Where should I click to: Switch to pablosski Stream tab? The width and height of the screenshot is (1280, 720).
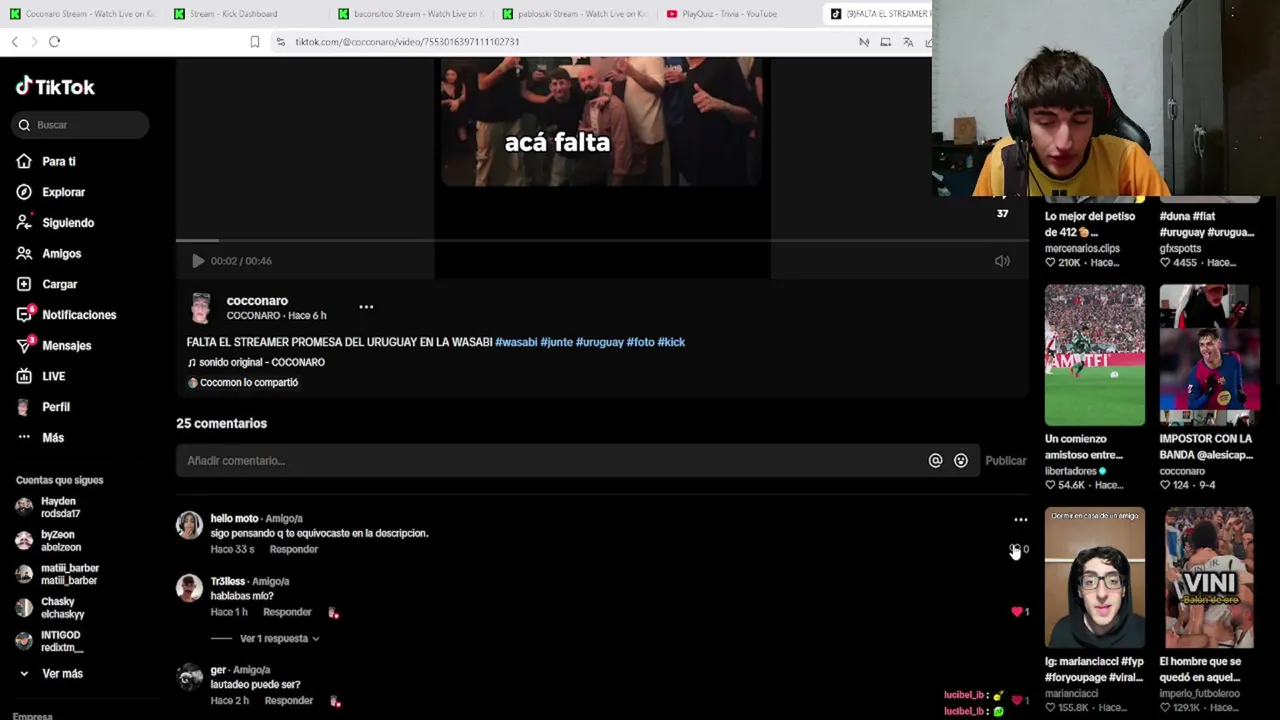tap(575, 14)
